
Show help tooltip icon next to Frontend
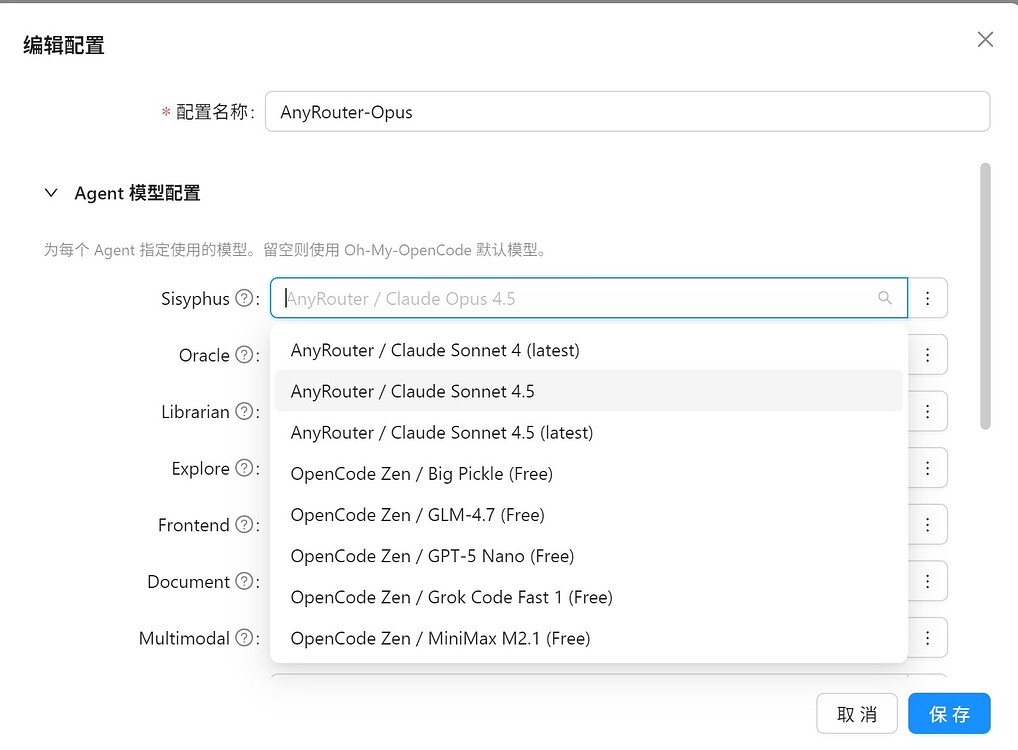tap(244, 524)
